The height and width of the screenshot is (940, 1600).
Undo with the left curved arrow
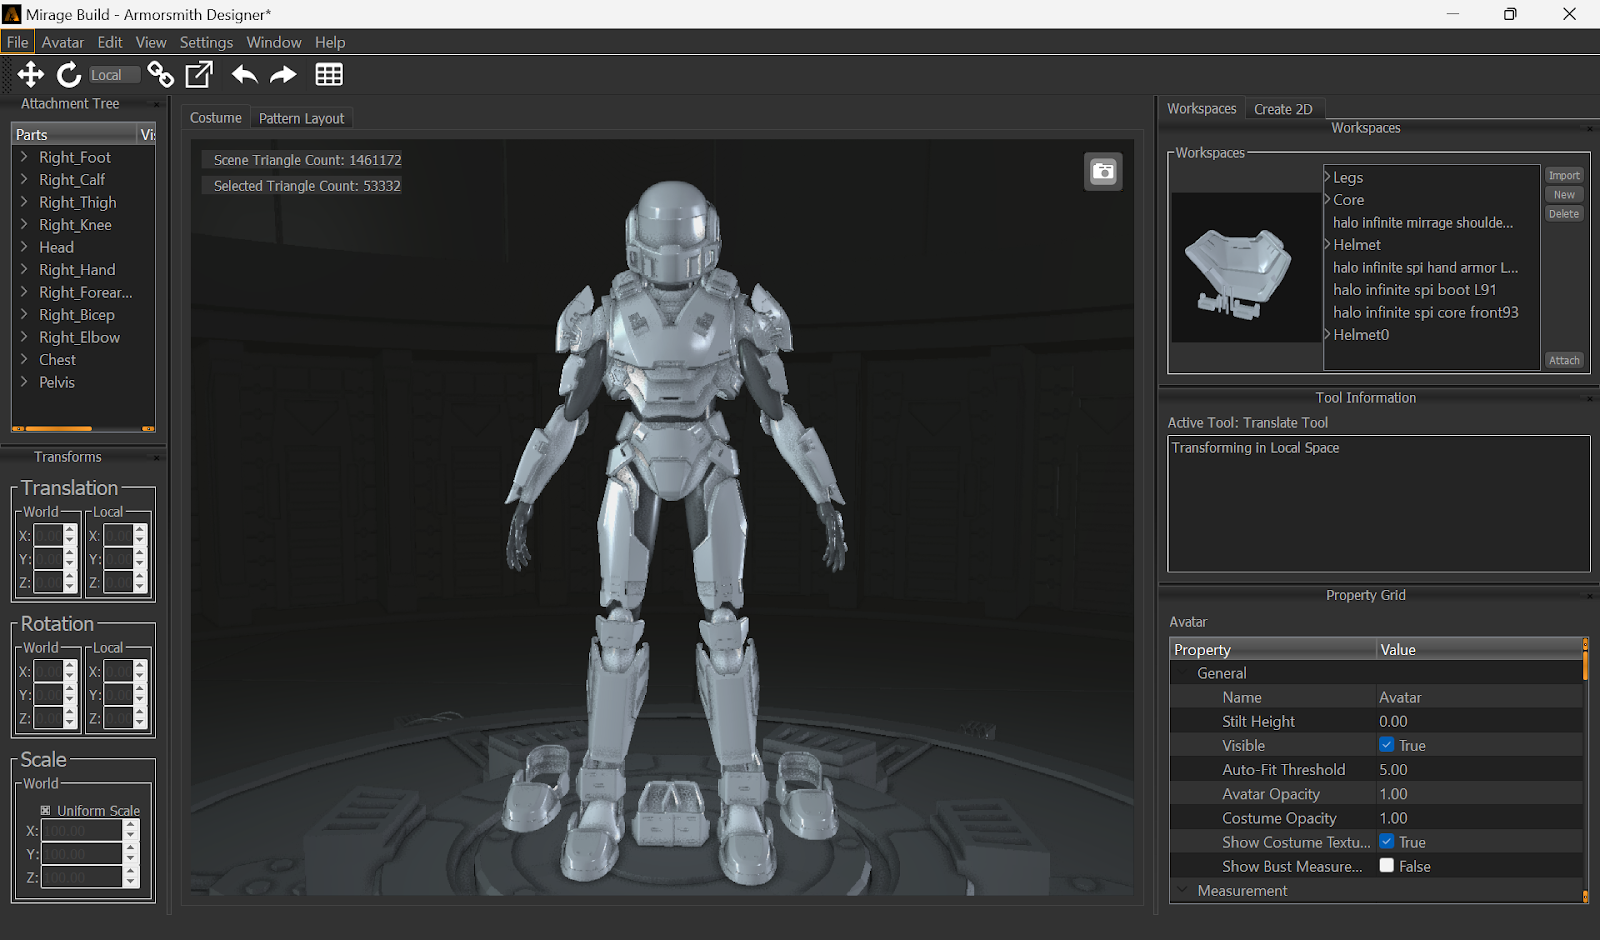point(244,74)
